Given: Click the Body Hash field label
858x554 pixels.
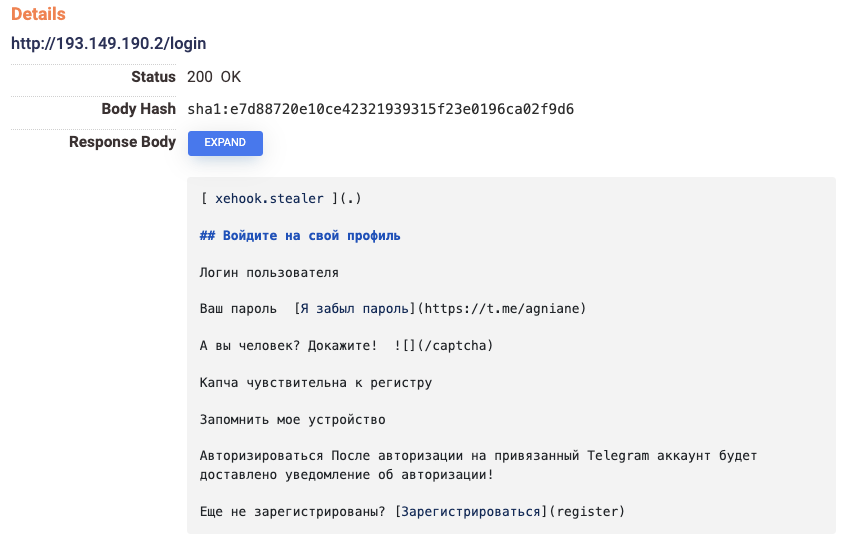Looking at the screenshot, I should click(x=138, y=109).
